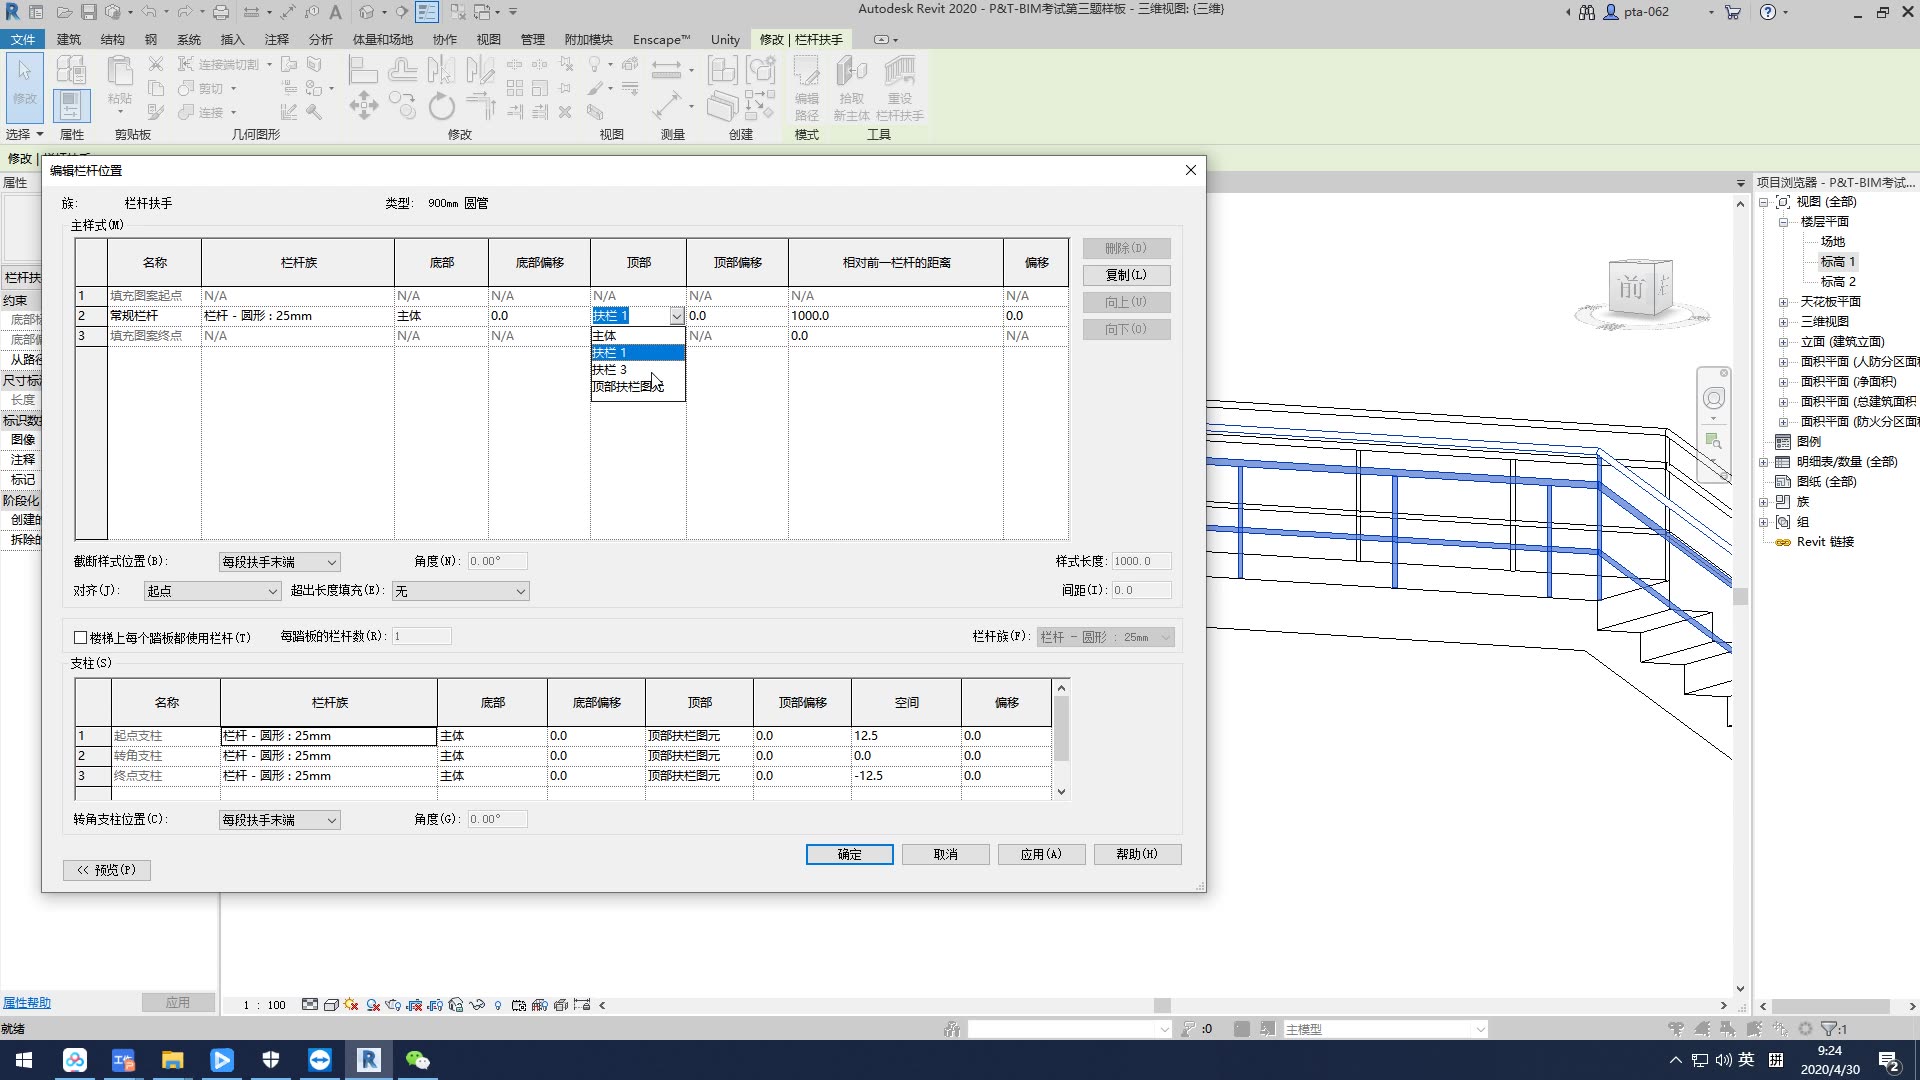Viewport: 1920px width, 1080px height.
Task: Click the Move tool in the Modify panel
Action: pos(363,106)
